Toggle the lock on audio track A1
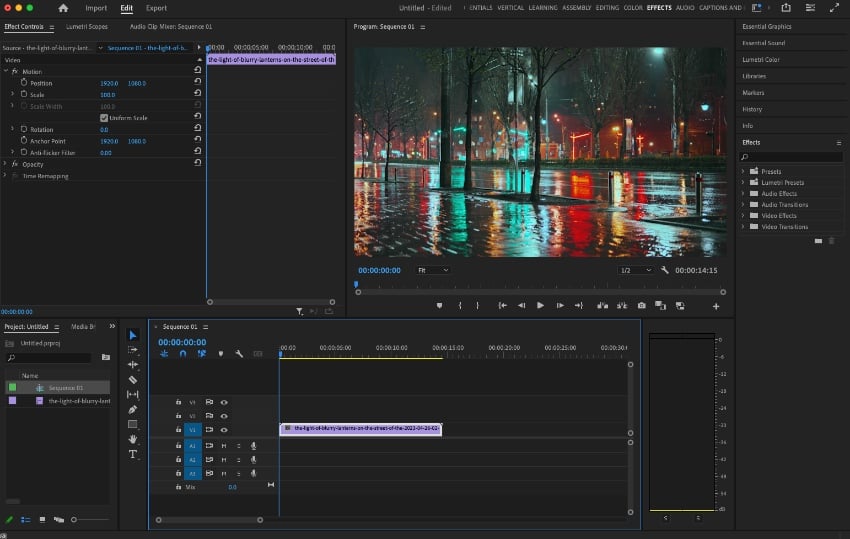The image size is (850, 539). click(178, 446)
